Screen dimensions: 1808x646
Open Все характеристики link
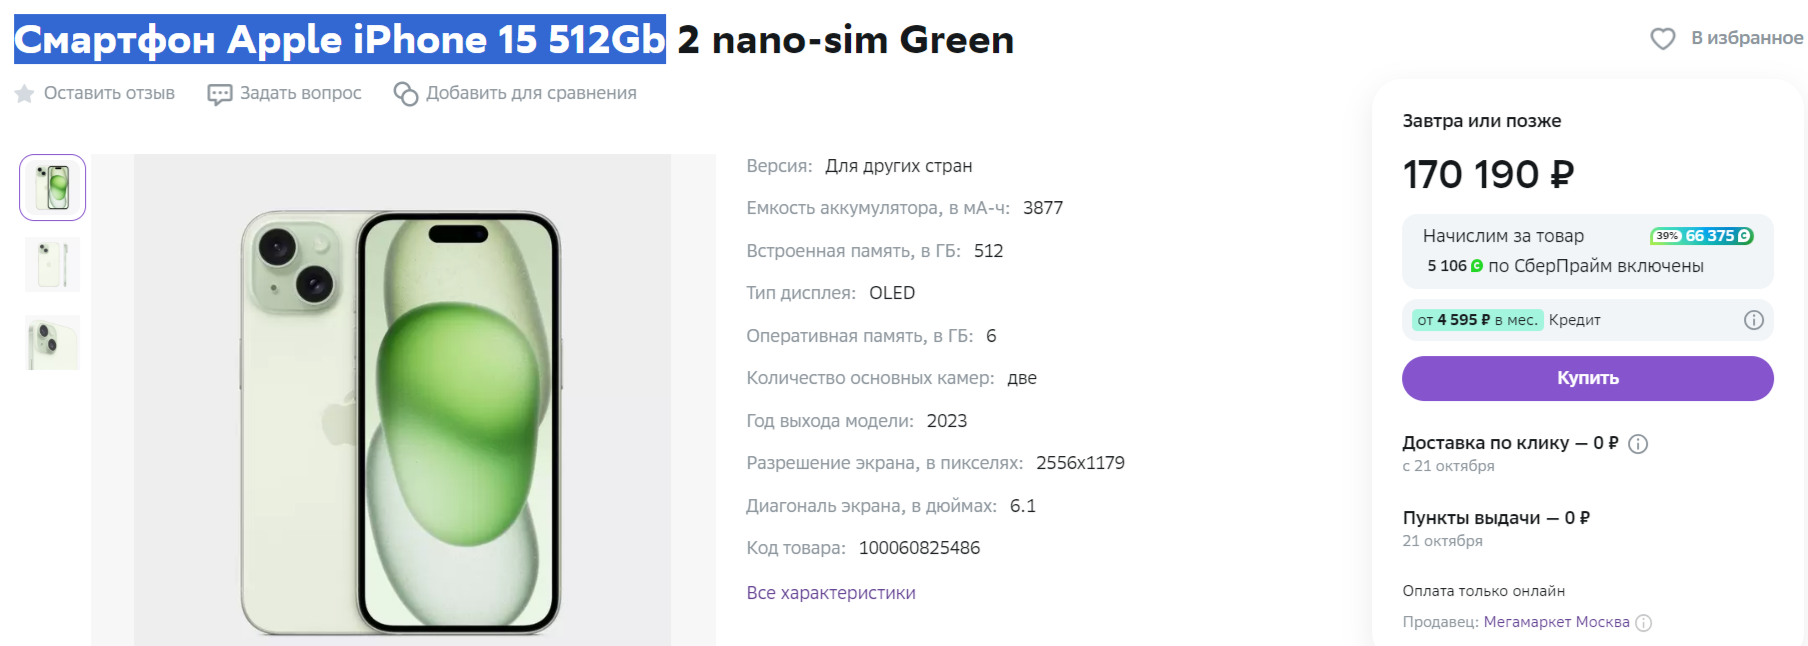pos(830,593)
